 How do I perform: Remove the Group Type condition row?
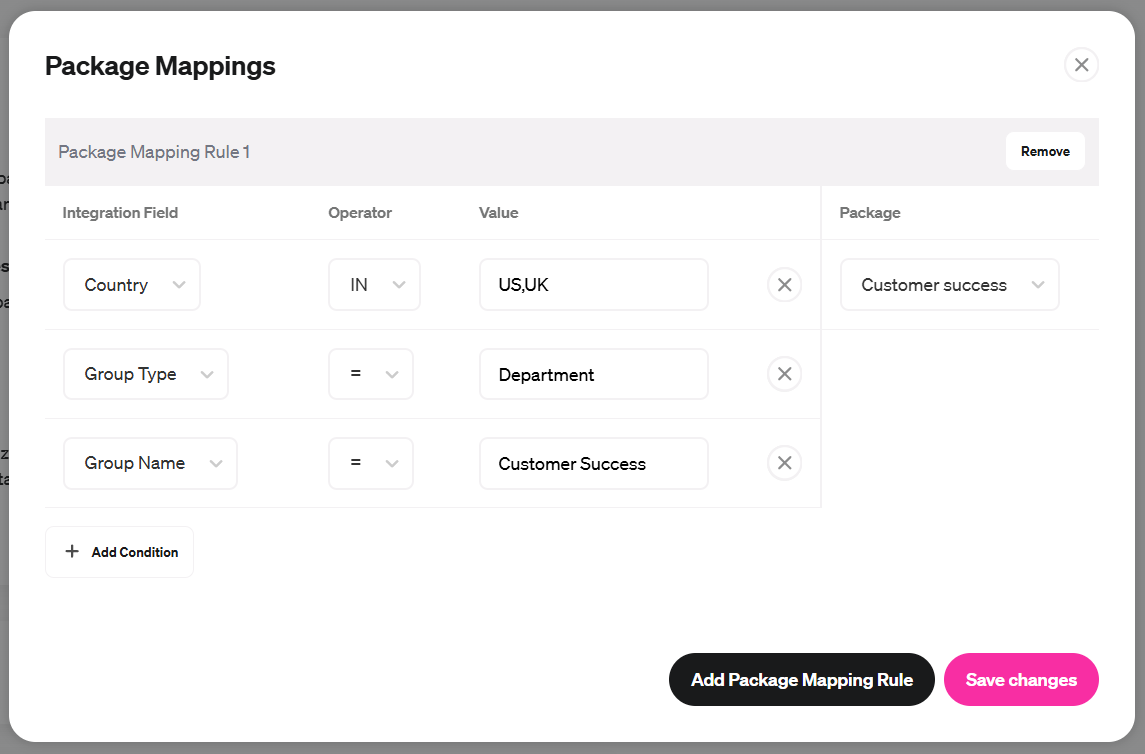tap(784, 373)
